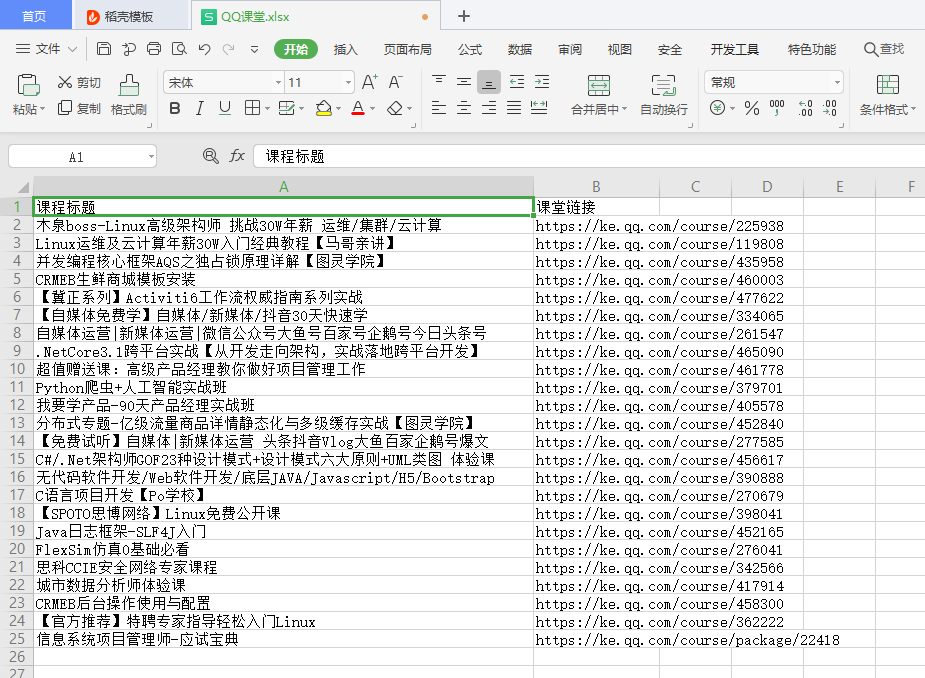
Task: Click the Copy (复制) icon
Action: coord(65,108)
